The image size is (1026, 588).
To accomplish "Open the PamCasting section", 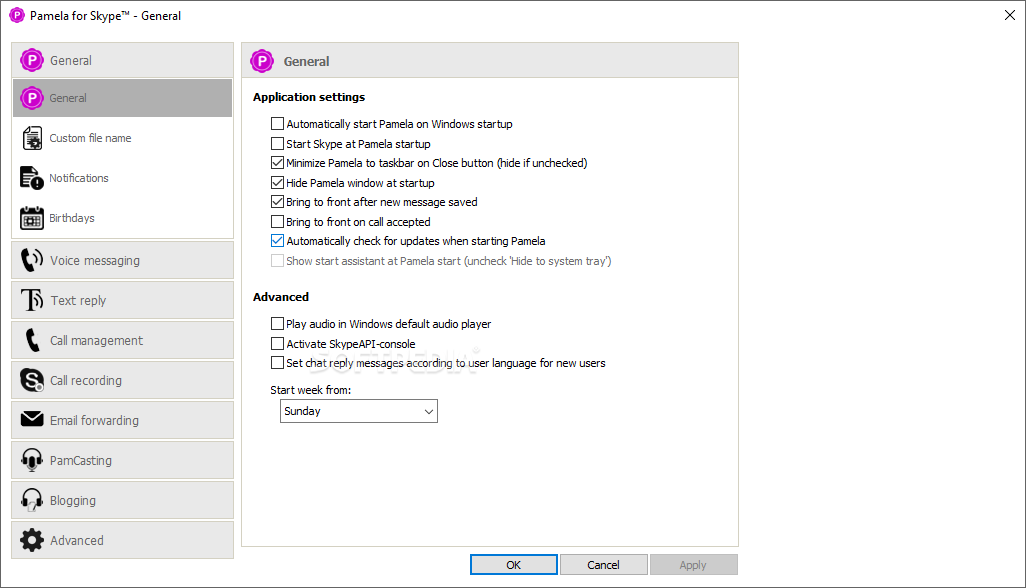I will [x=122, y=460].
